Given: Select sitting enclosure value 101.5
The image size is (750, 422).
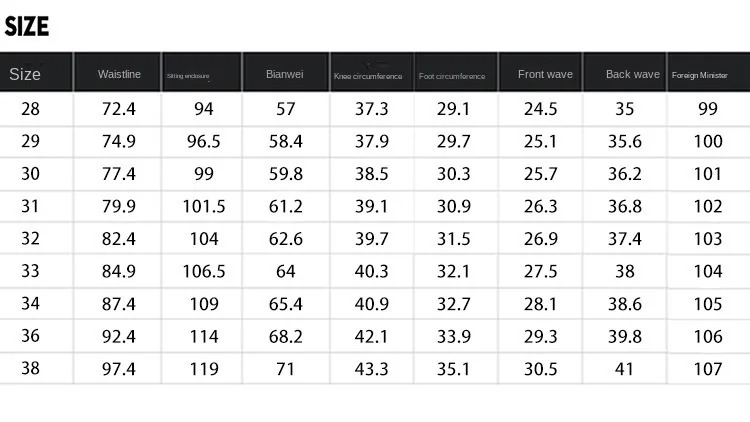Looking at the screenshot, I should coord(204,206).
